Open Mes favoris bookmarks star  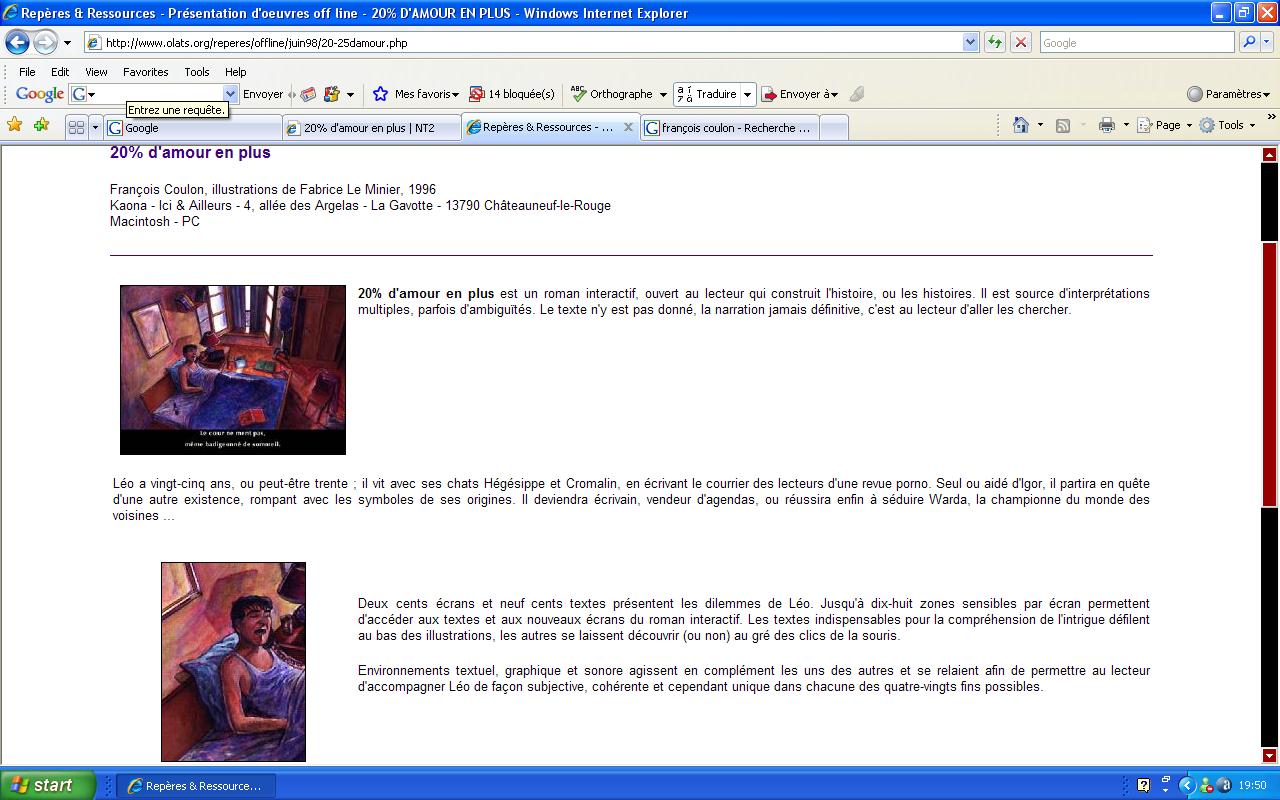pos(415,94)
